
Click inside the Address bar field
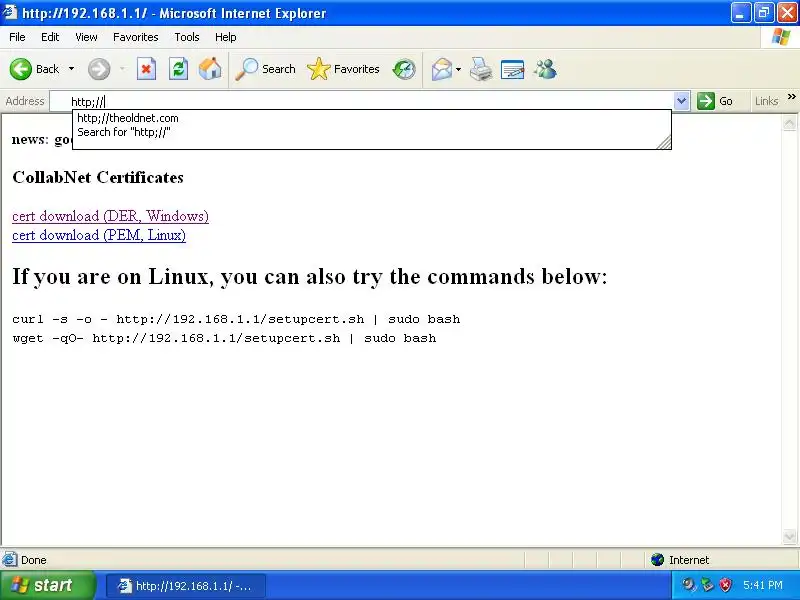pyautogui.click(x=362, y=101)
